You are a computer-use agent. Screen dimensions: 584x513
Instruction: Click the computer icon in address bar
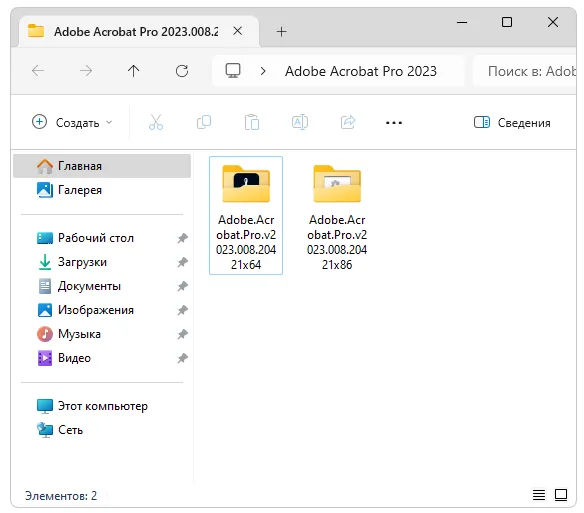[x=233, y=70]
